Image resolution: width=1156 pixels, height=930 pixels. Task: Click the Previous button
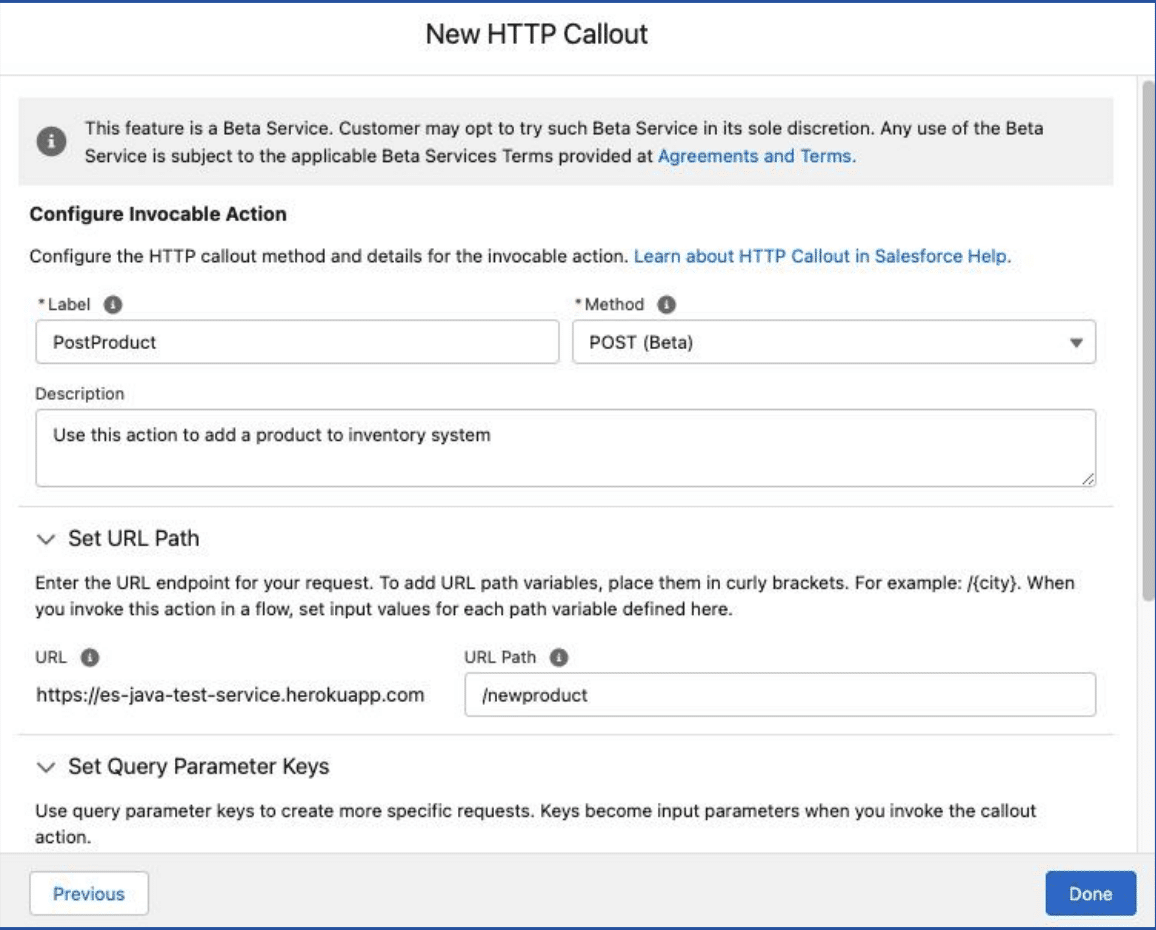(x=89, y=894)
